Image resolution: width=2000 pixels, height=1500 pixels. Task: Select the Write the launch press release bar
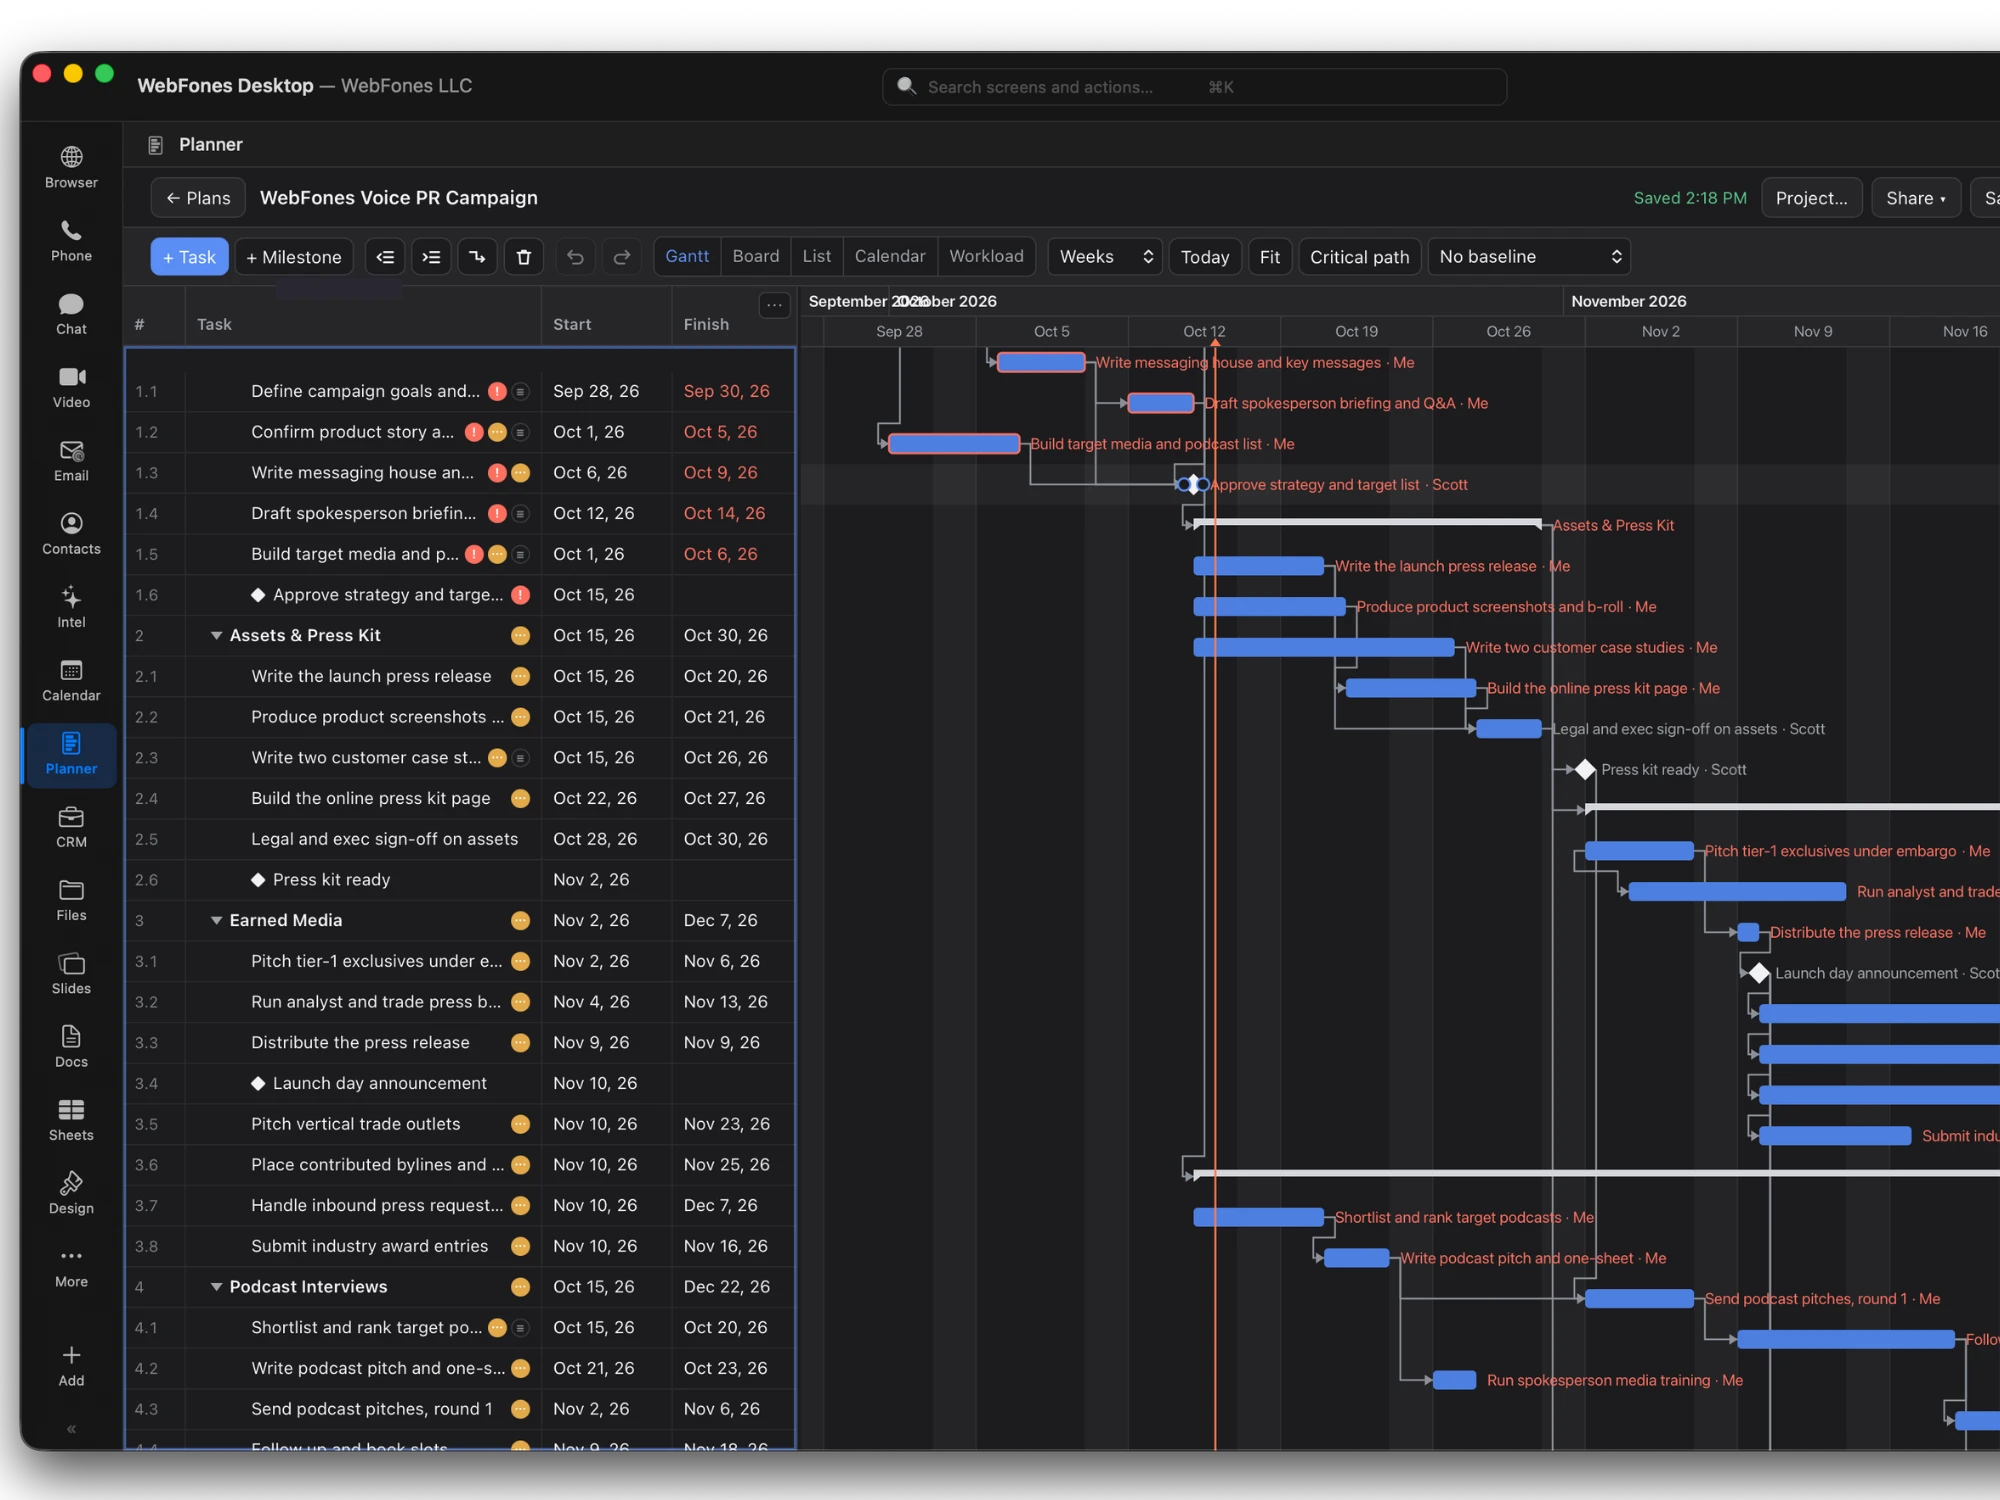[x=1258, y=567]
